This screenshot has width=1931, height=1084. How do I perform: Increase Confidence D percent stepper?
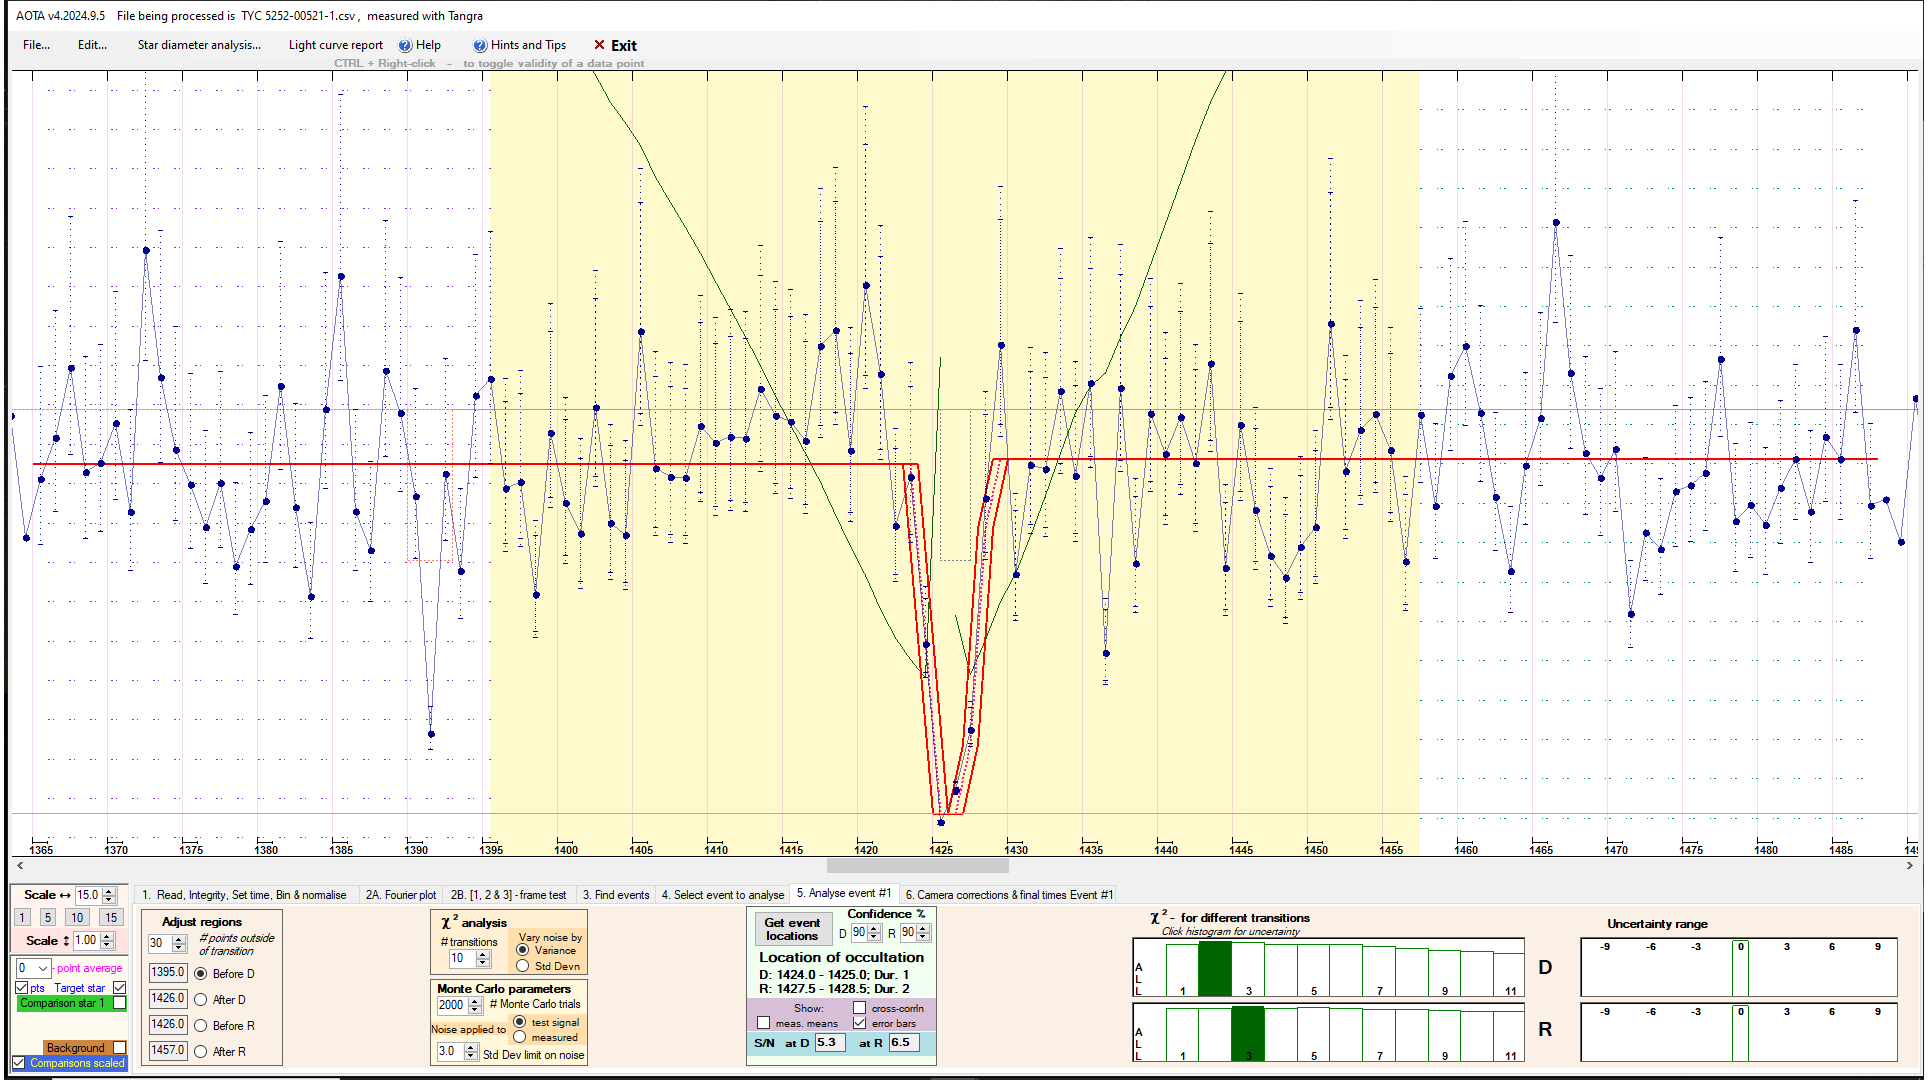click(x=875, y=929)
